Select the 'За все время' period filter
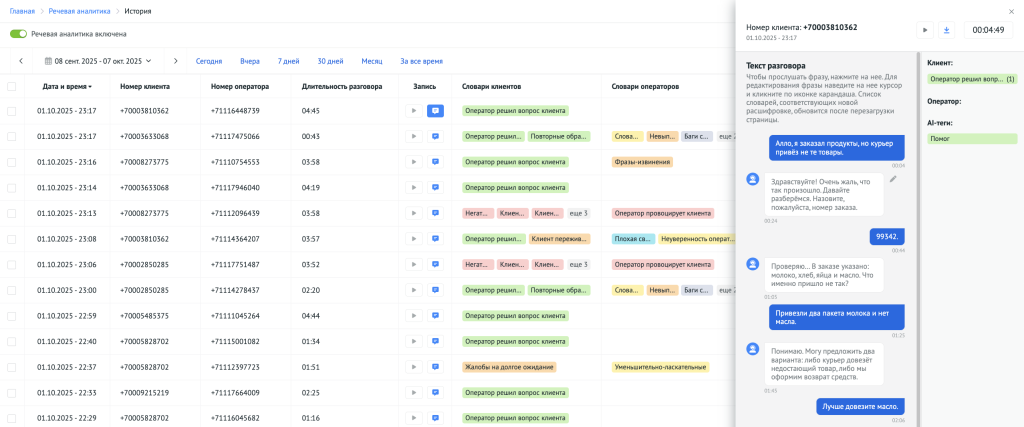The height and width of the screenshot is (427, 1024). coord(421,61)
